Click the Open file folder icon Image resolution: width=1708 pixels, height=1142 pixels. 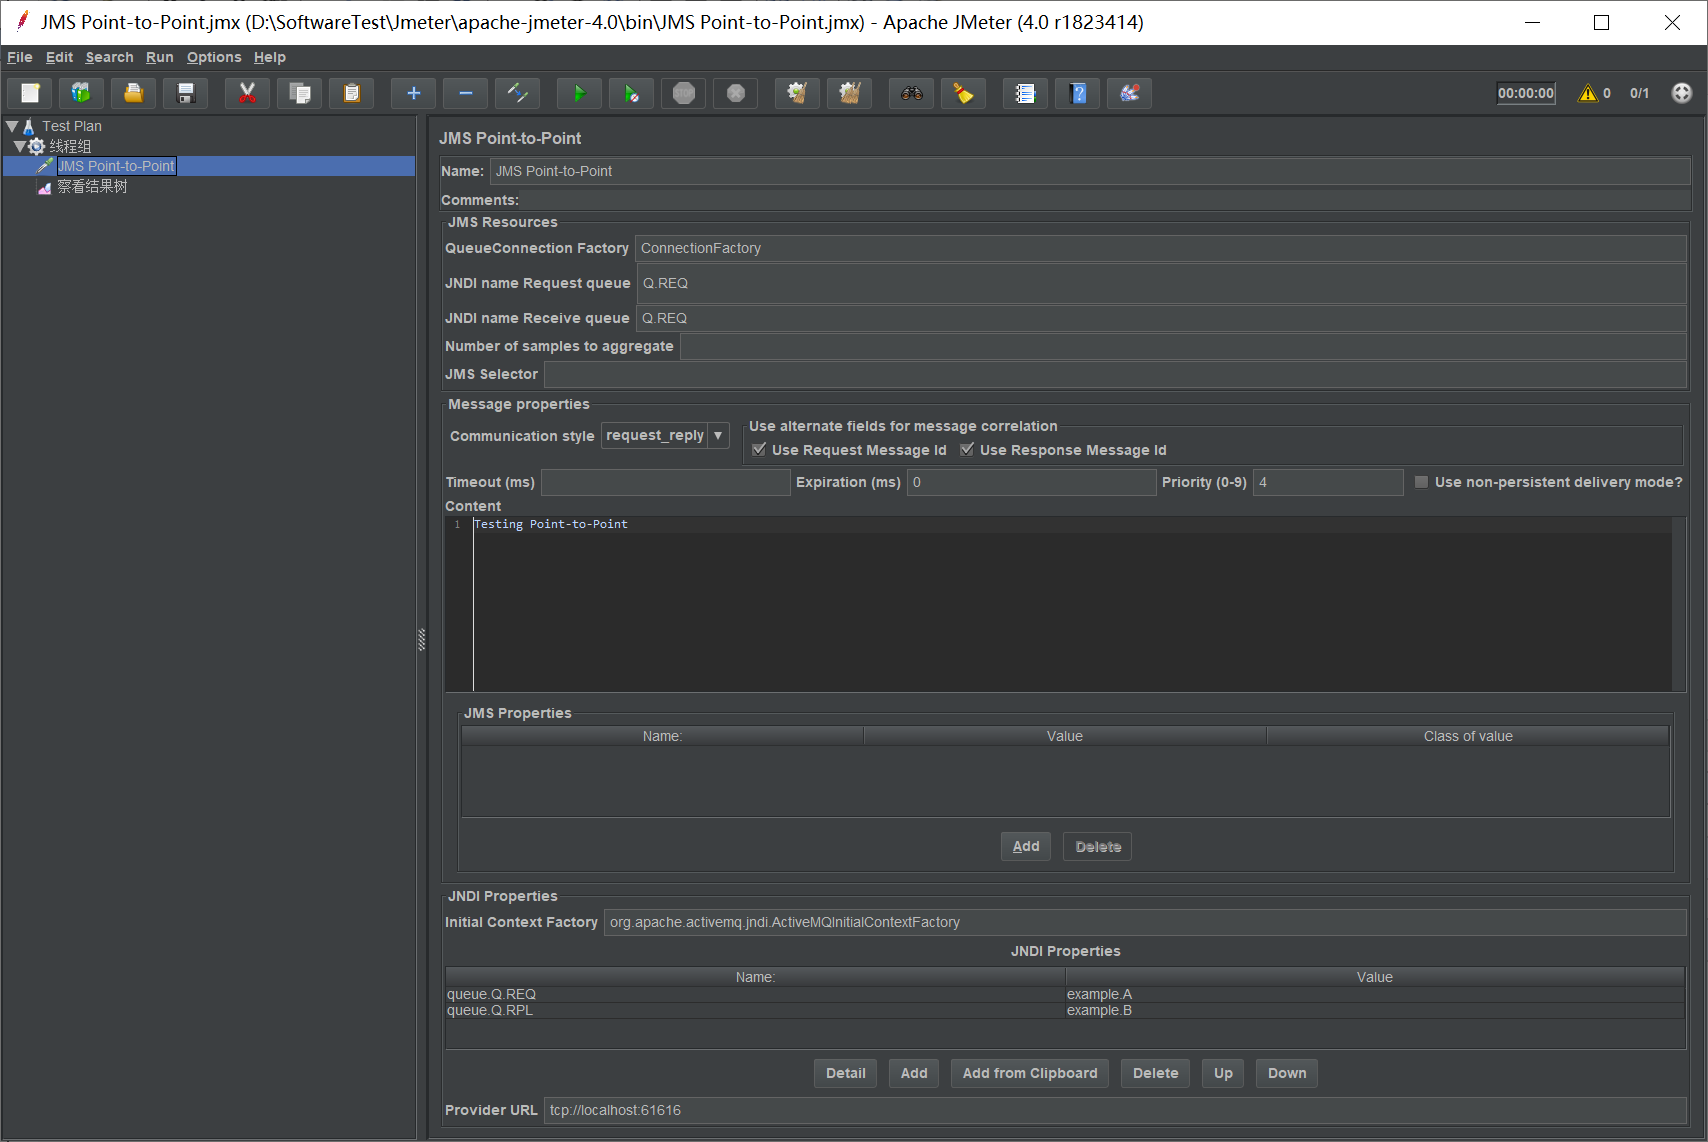[133, 93]
